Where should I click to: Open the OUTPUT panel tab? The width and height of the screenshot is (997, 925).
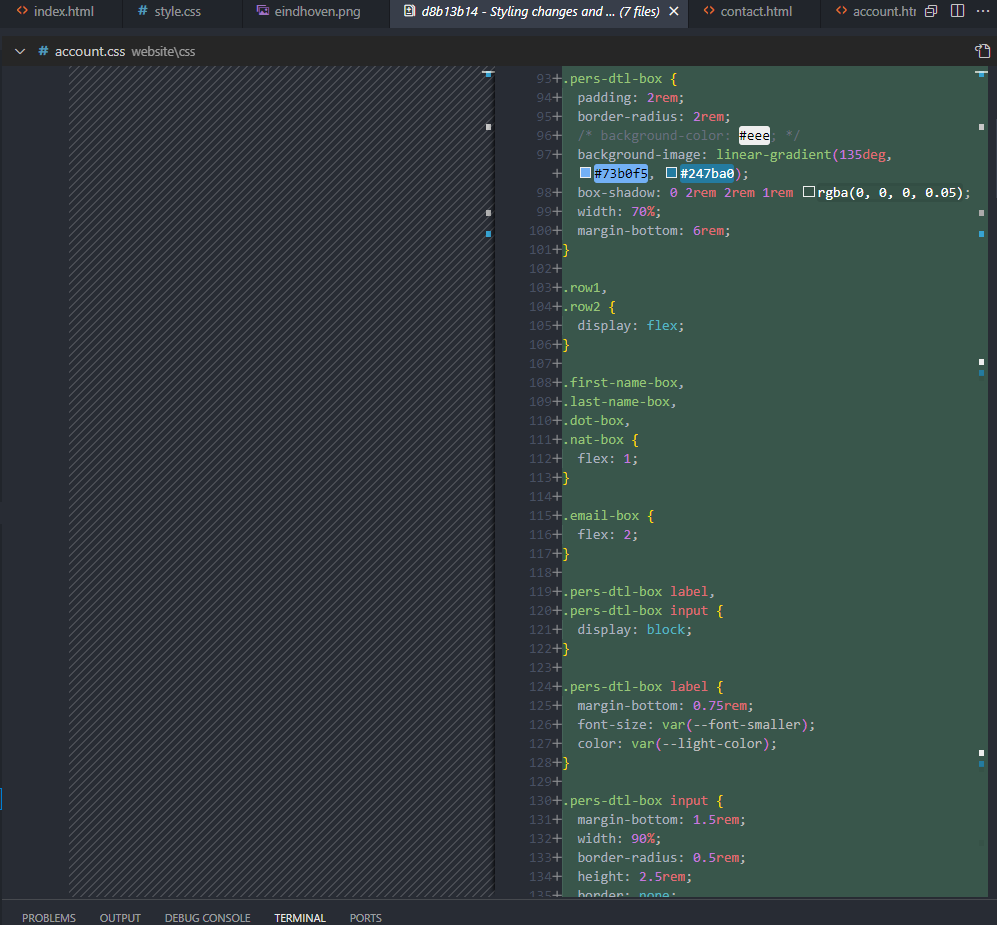[x=120, y=917]
